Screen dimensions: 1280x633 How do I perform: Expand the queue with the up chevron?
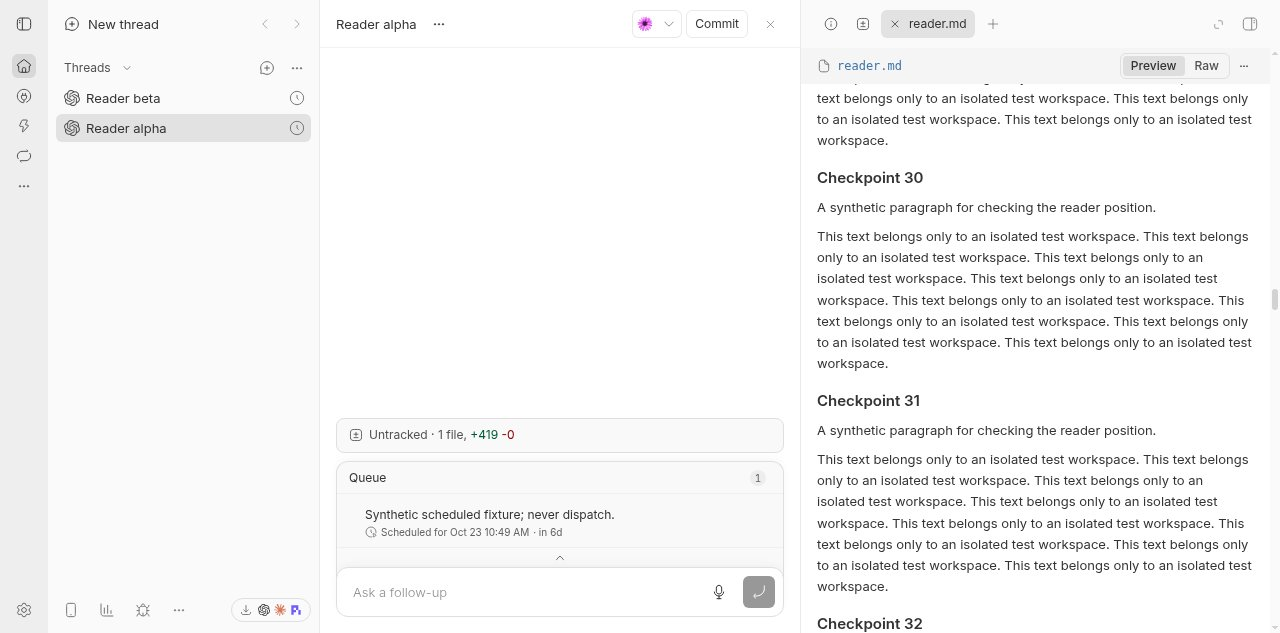(x=560, y=558)
